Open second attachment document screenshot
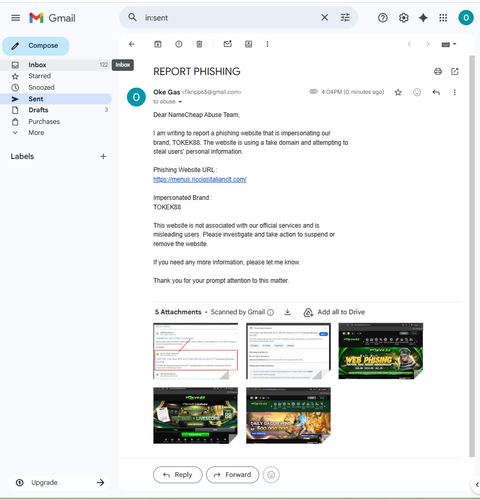This screenshot has width=480, height=500. [x=288, y=351]
